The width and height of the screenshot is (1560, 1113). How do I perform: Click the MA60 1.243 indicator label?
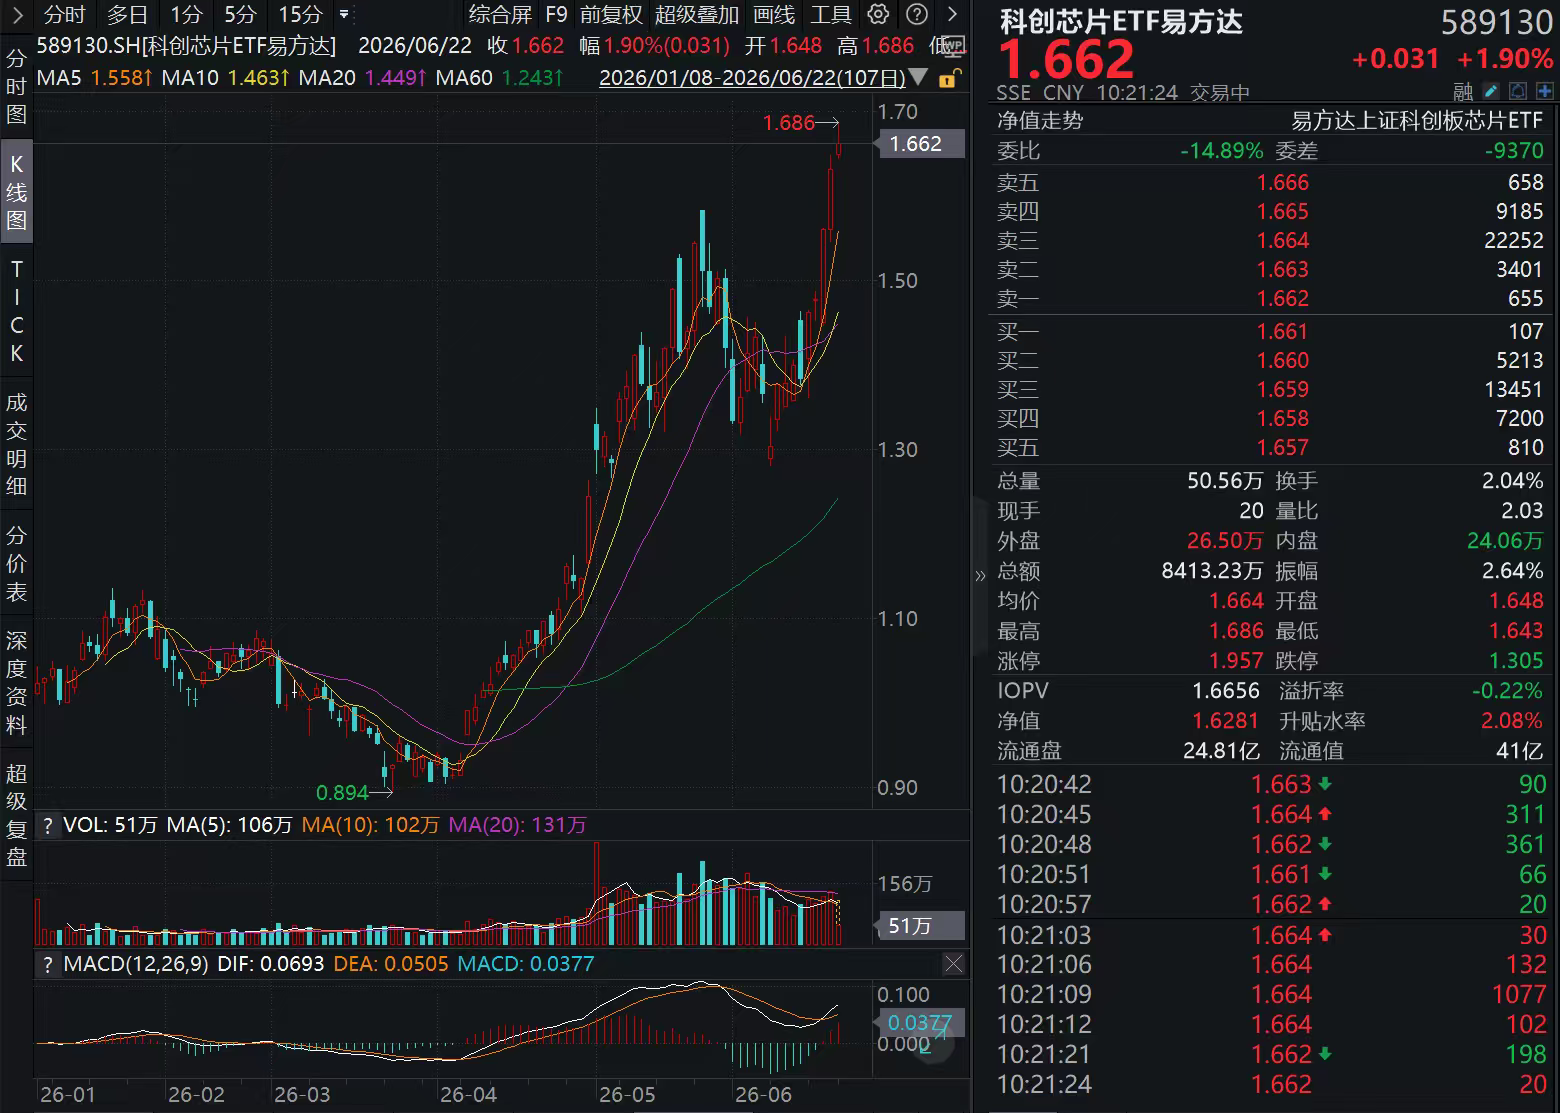(x=500, y=78)
